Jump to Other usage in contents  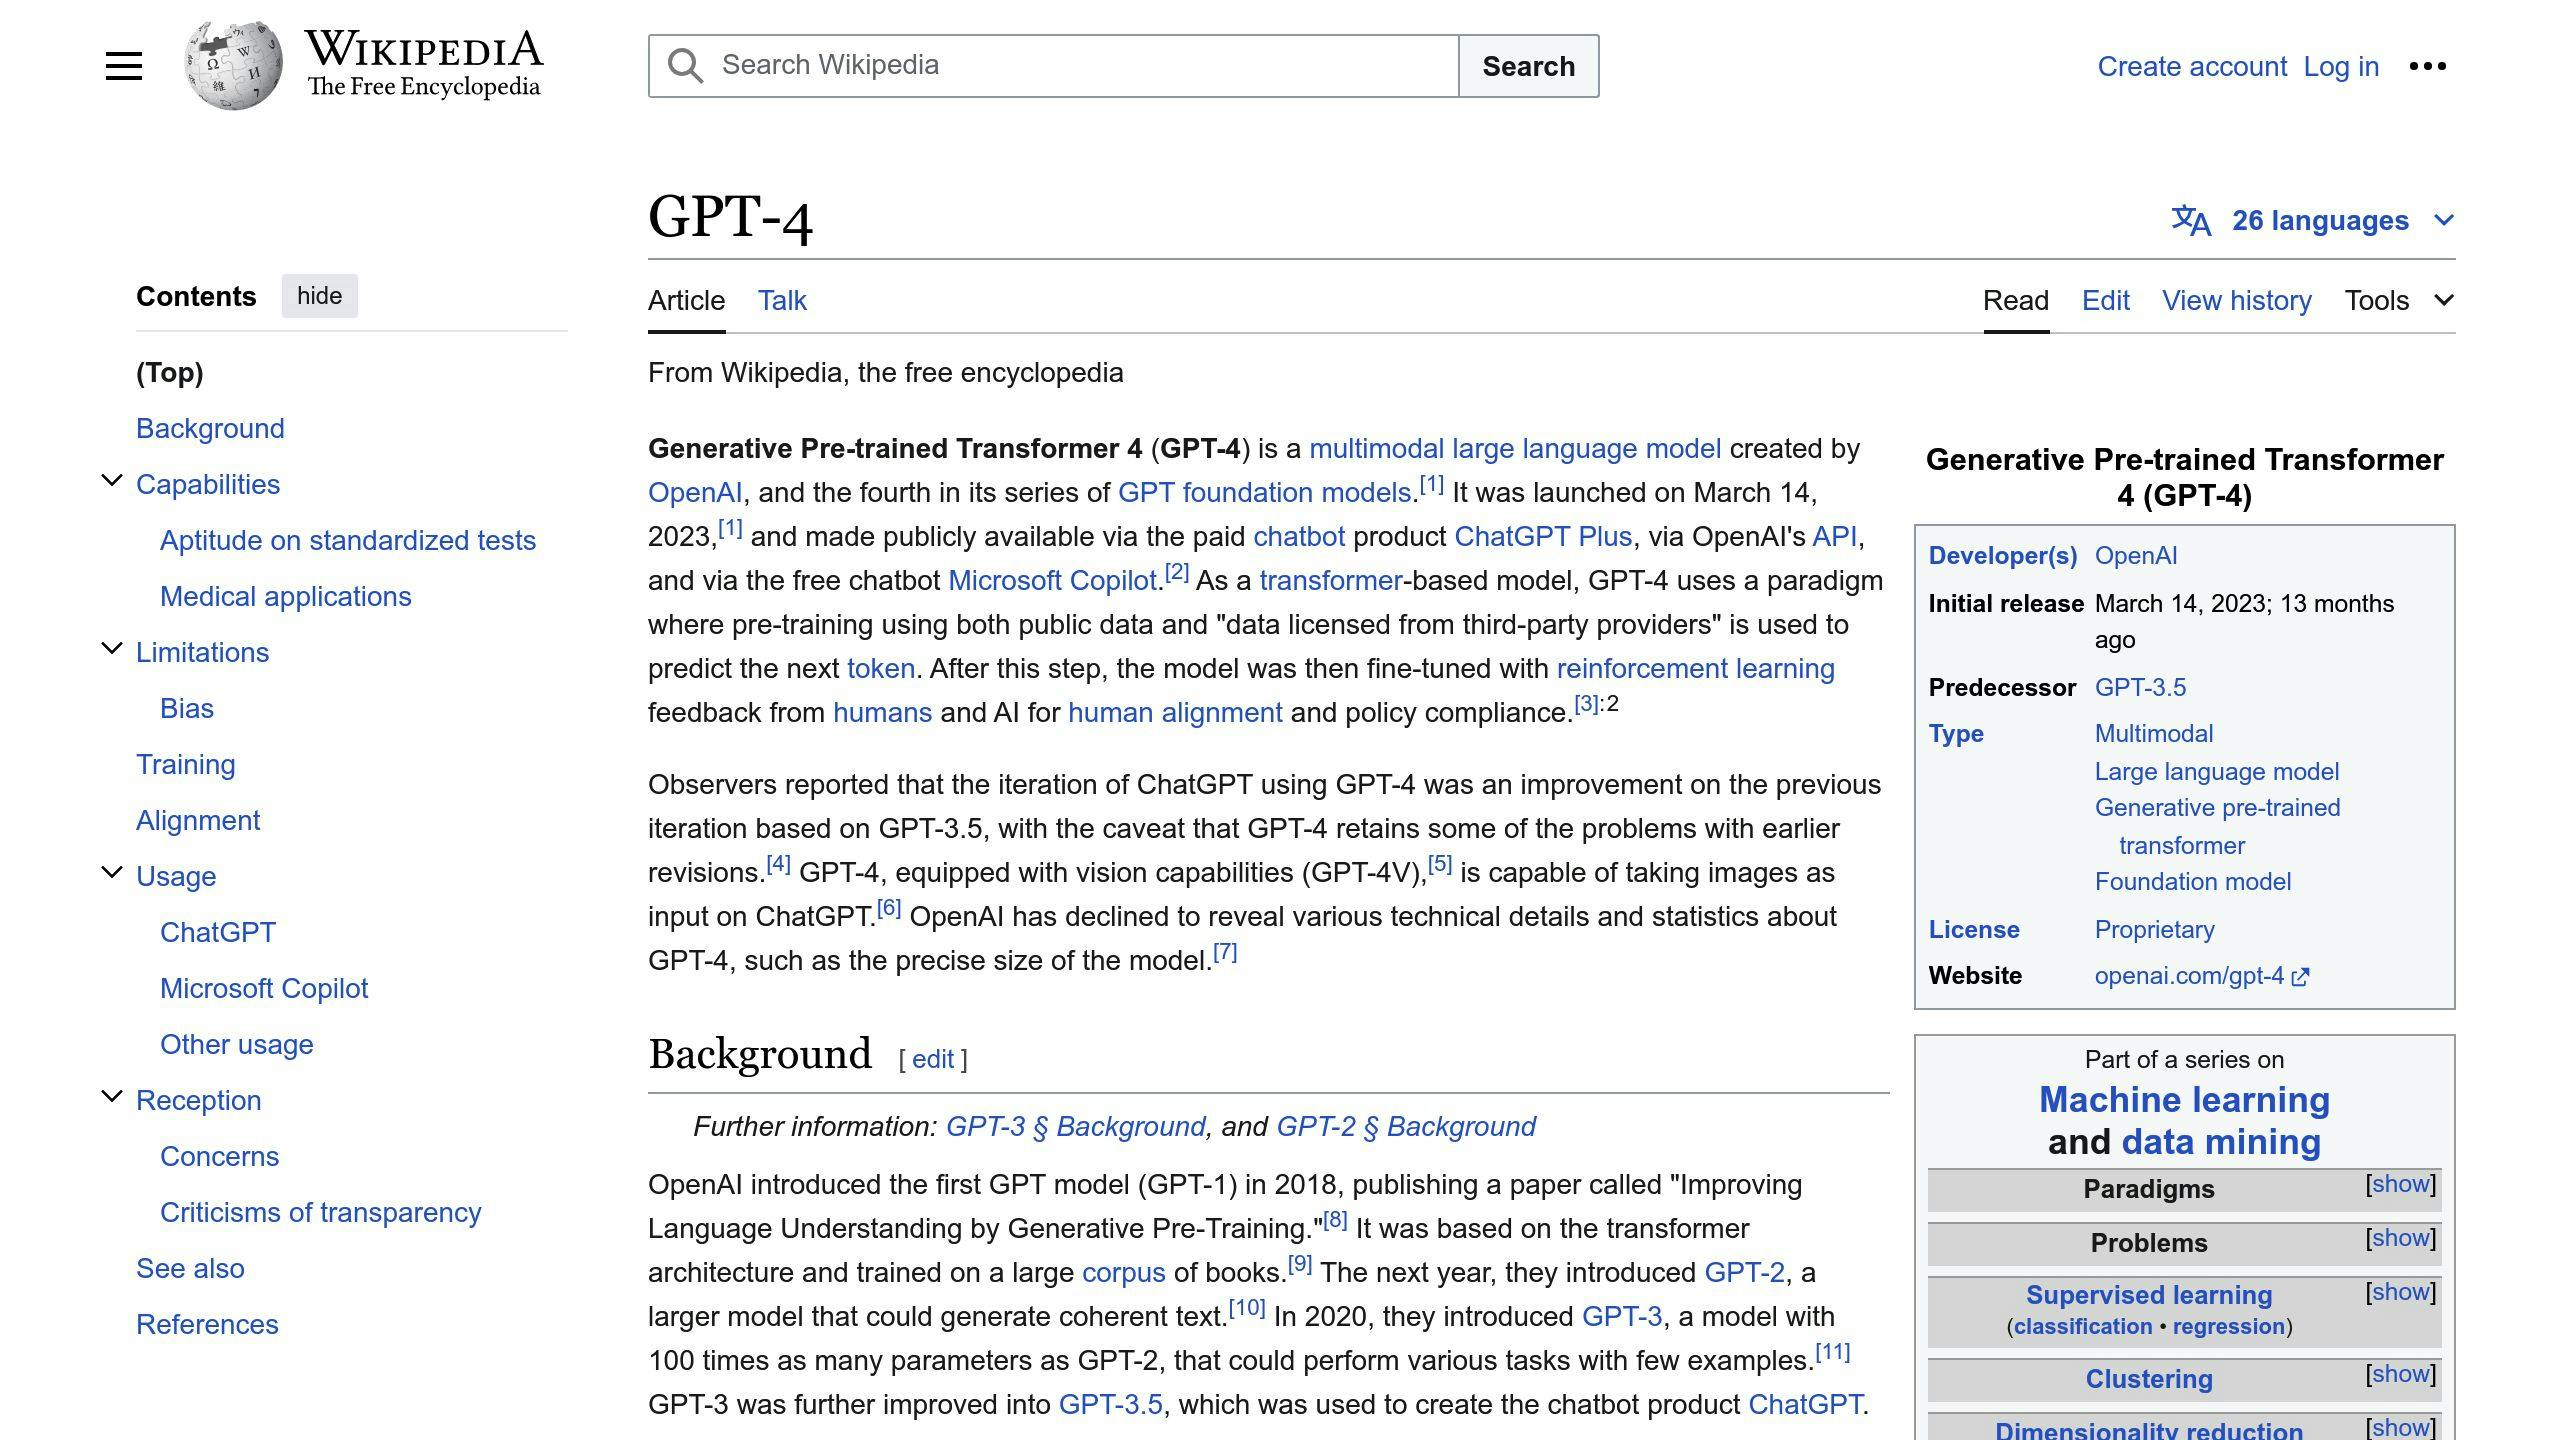pyautogui.click(x=236, y=1044)
